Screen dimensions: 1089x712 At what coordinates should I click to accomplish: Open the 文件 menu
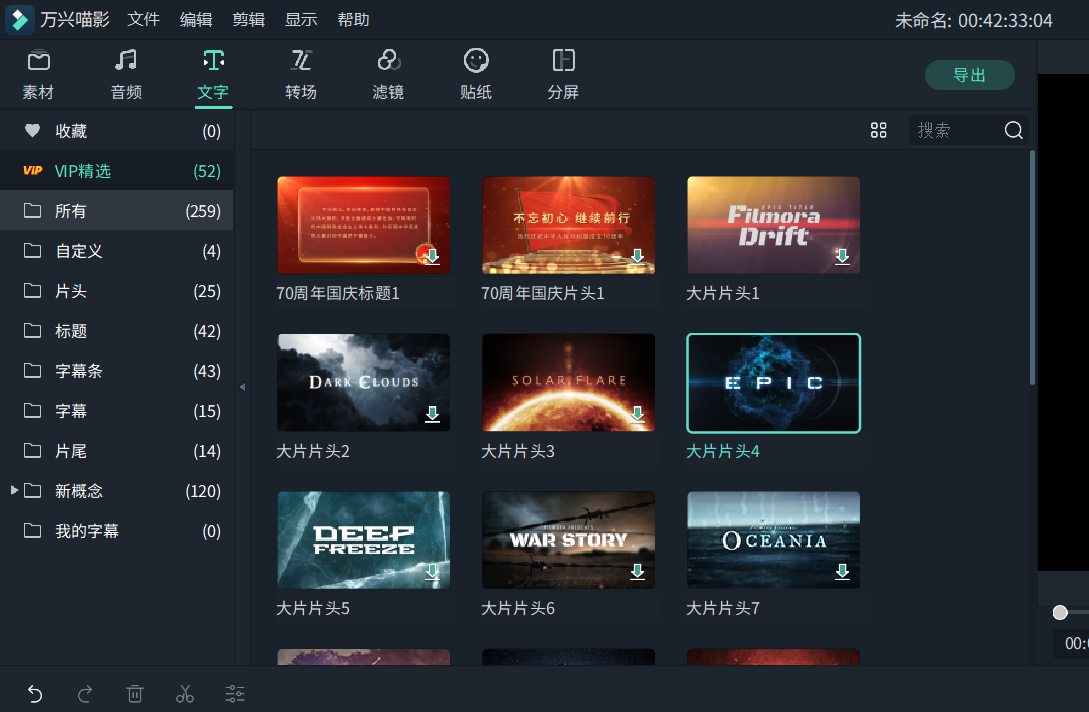[x=144, y=20]
